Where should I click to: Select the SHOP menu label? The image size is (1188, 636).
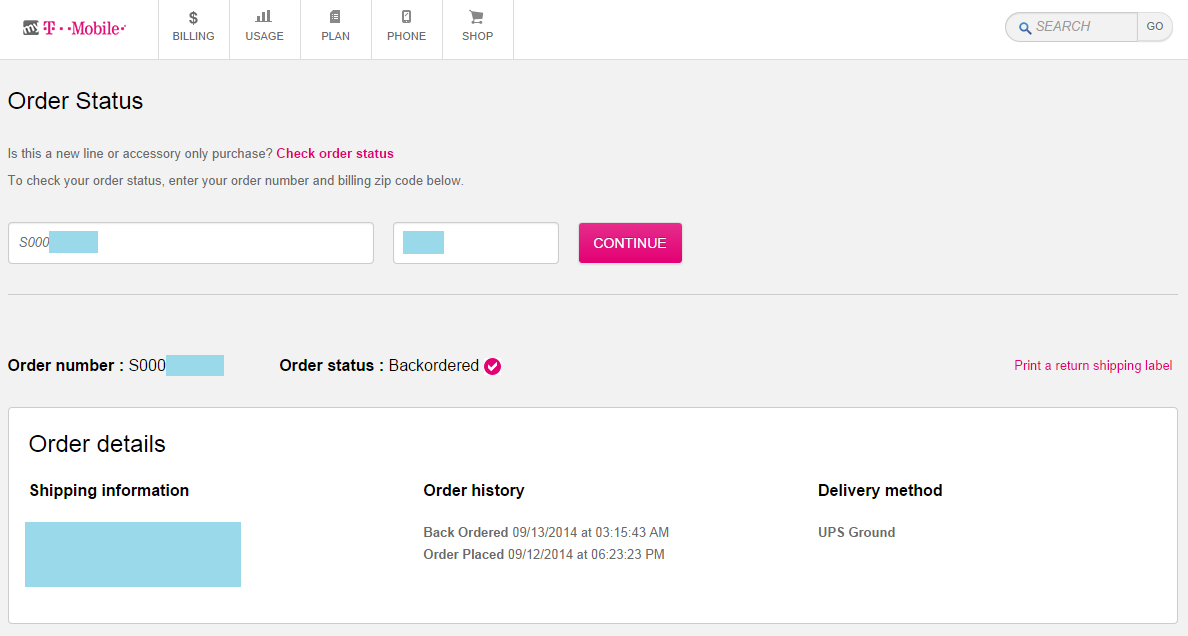click(x=477, y=36)
